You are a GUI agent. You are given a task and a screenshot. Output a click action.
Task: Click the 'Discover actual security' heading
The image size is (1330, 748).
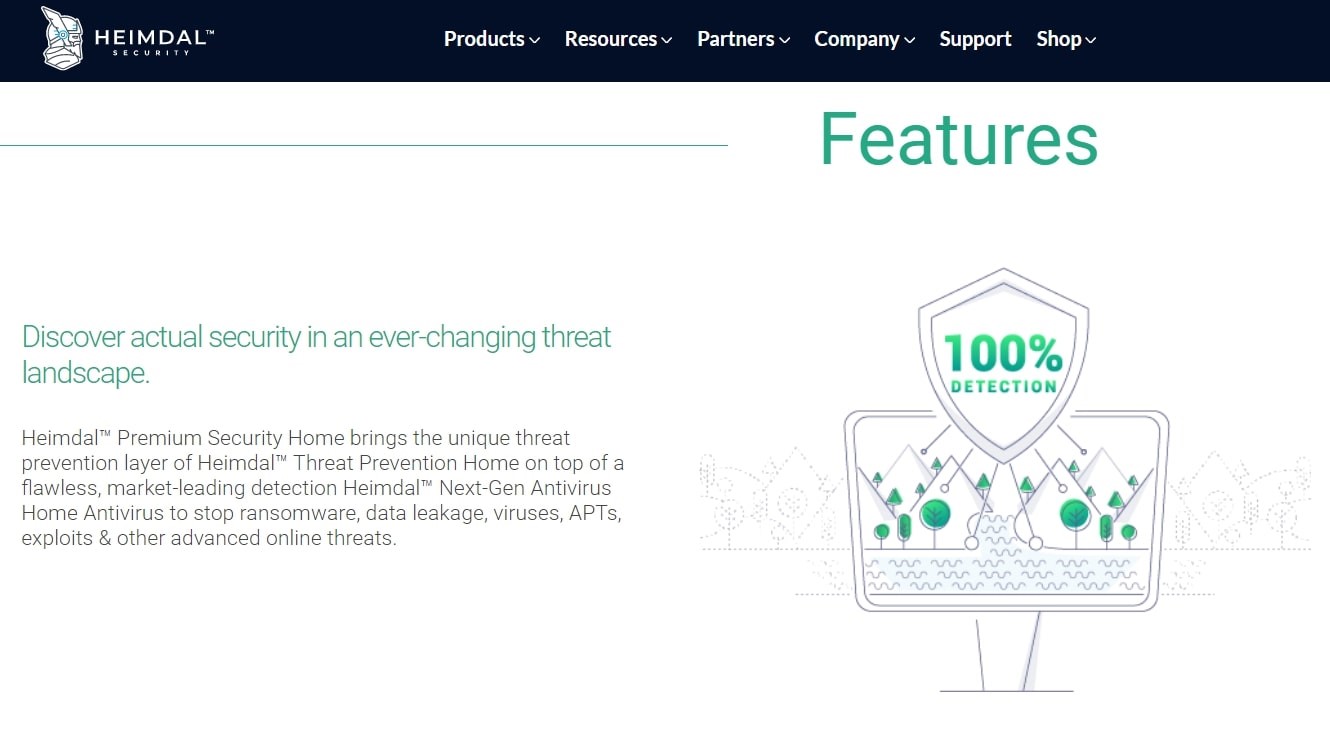316,355
